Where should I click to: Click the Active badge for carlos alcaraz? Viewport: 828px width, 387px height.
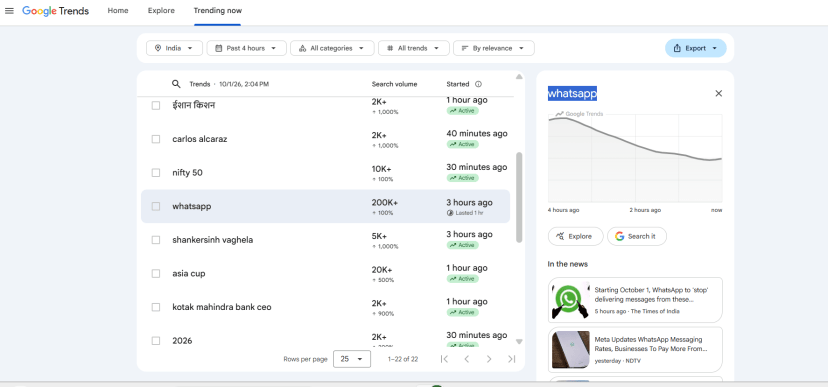tap(463, 144)
